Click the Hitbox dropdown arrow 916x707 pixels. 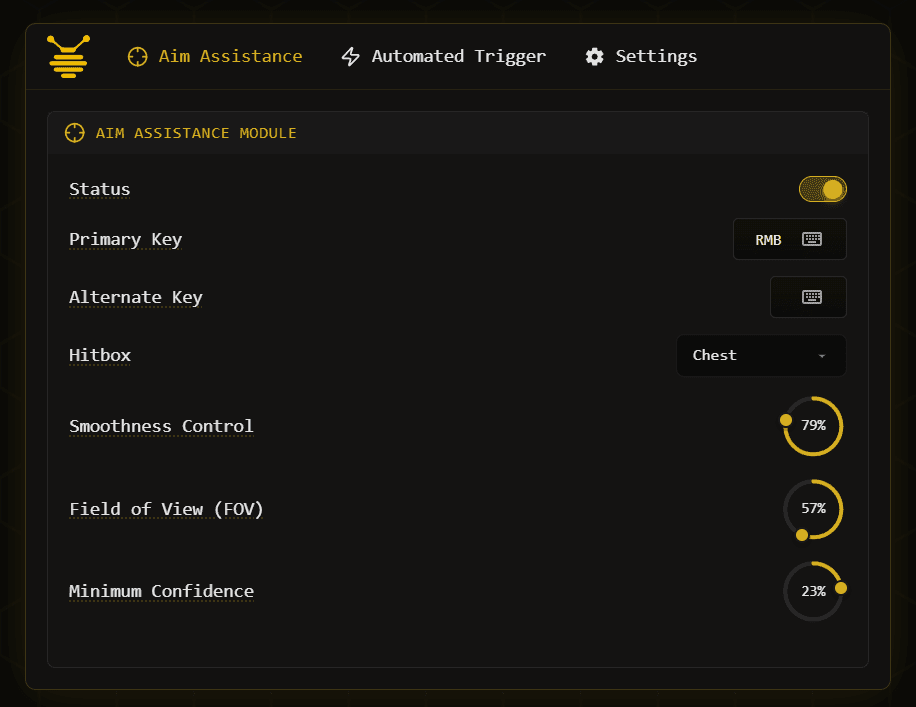coord(822,356)
